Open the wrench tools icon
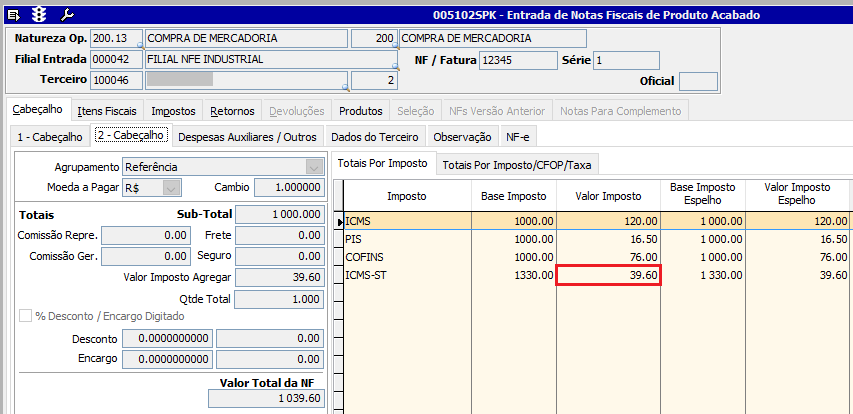This screenshot has height=414, width=853. [67, 15]
